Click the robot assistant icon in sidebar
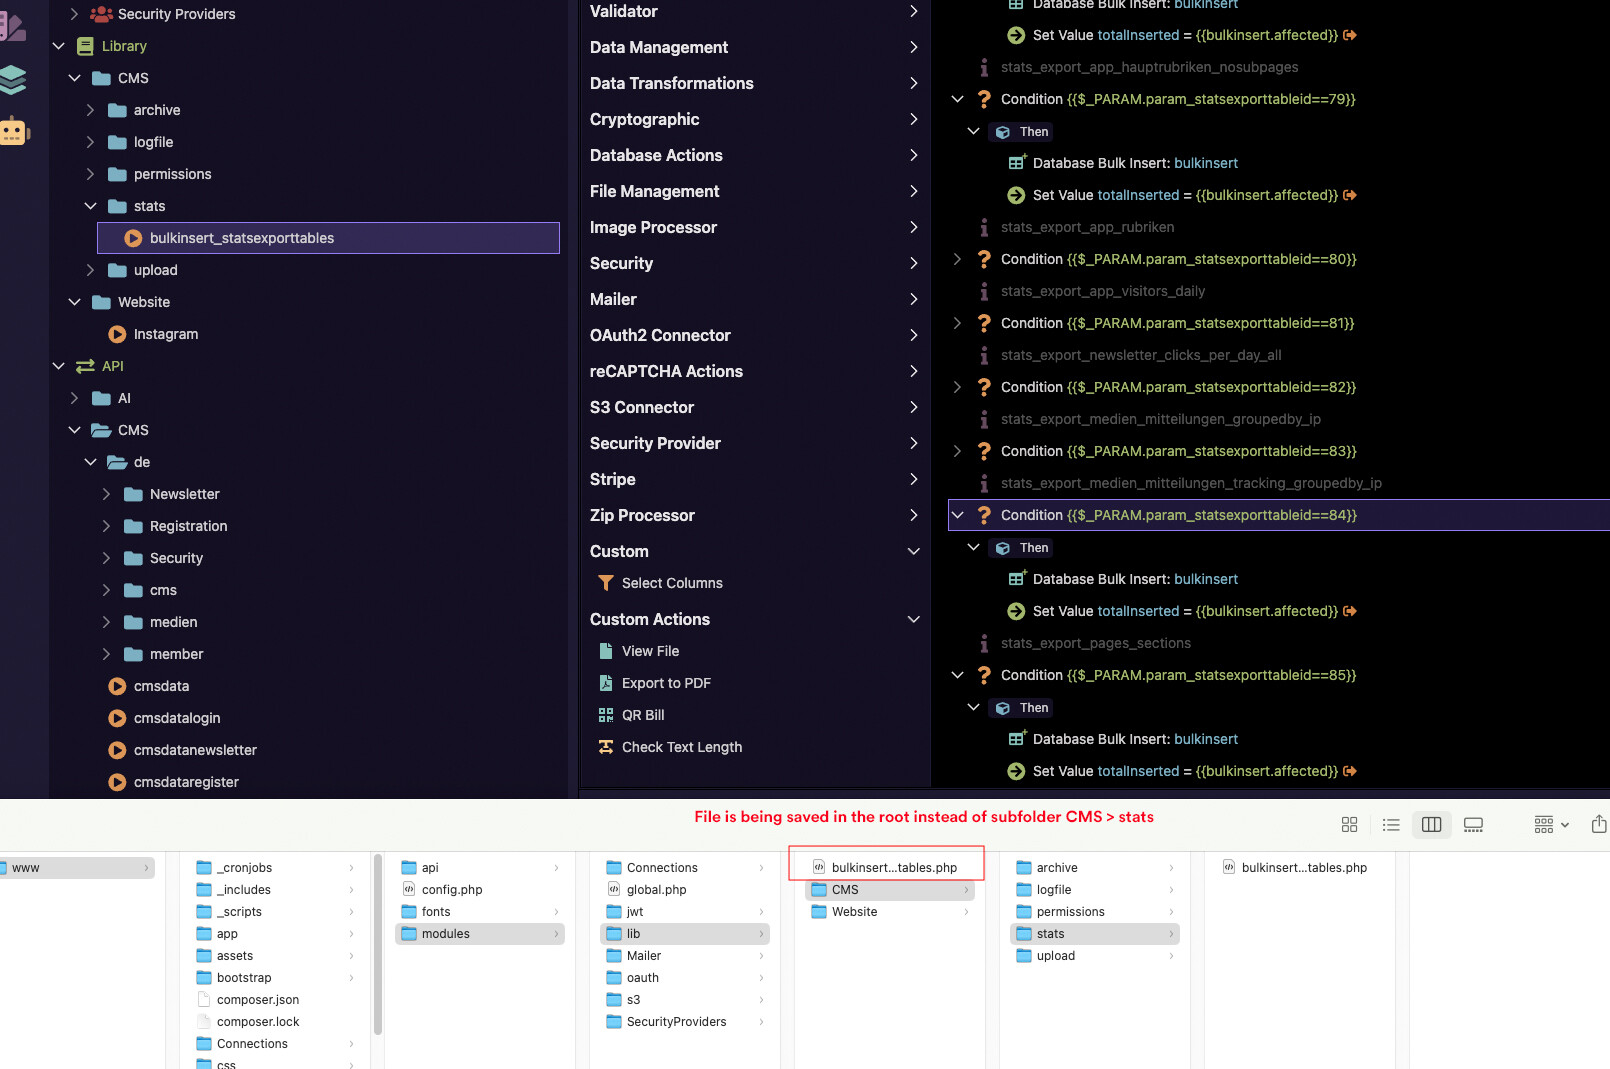The height and width of the screenshot is (1069, 1610). click(x=14, y=131)
